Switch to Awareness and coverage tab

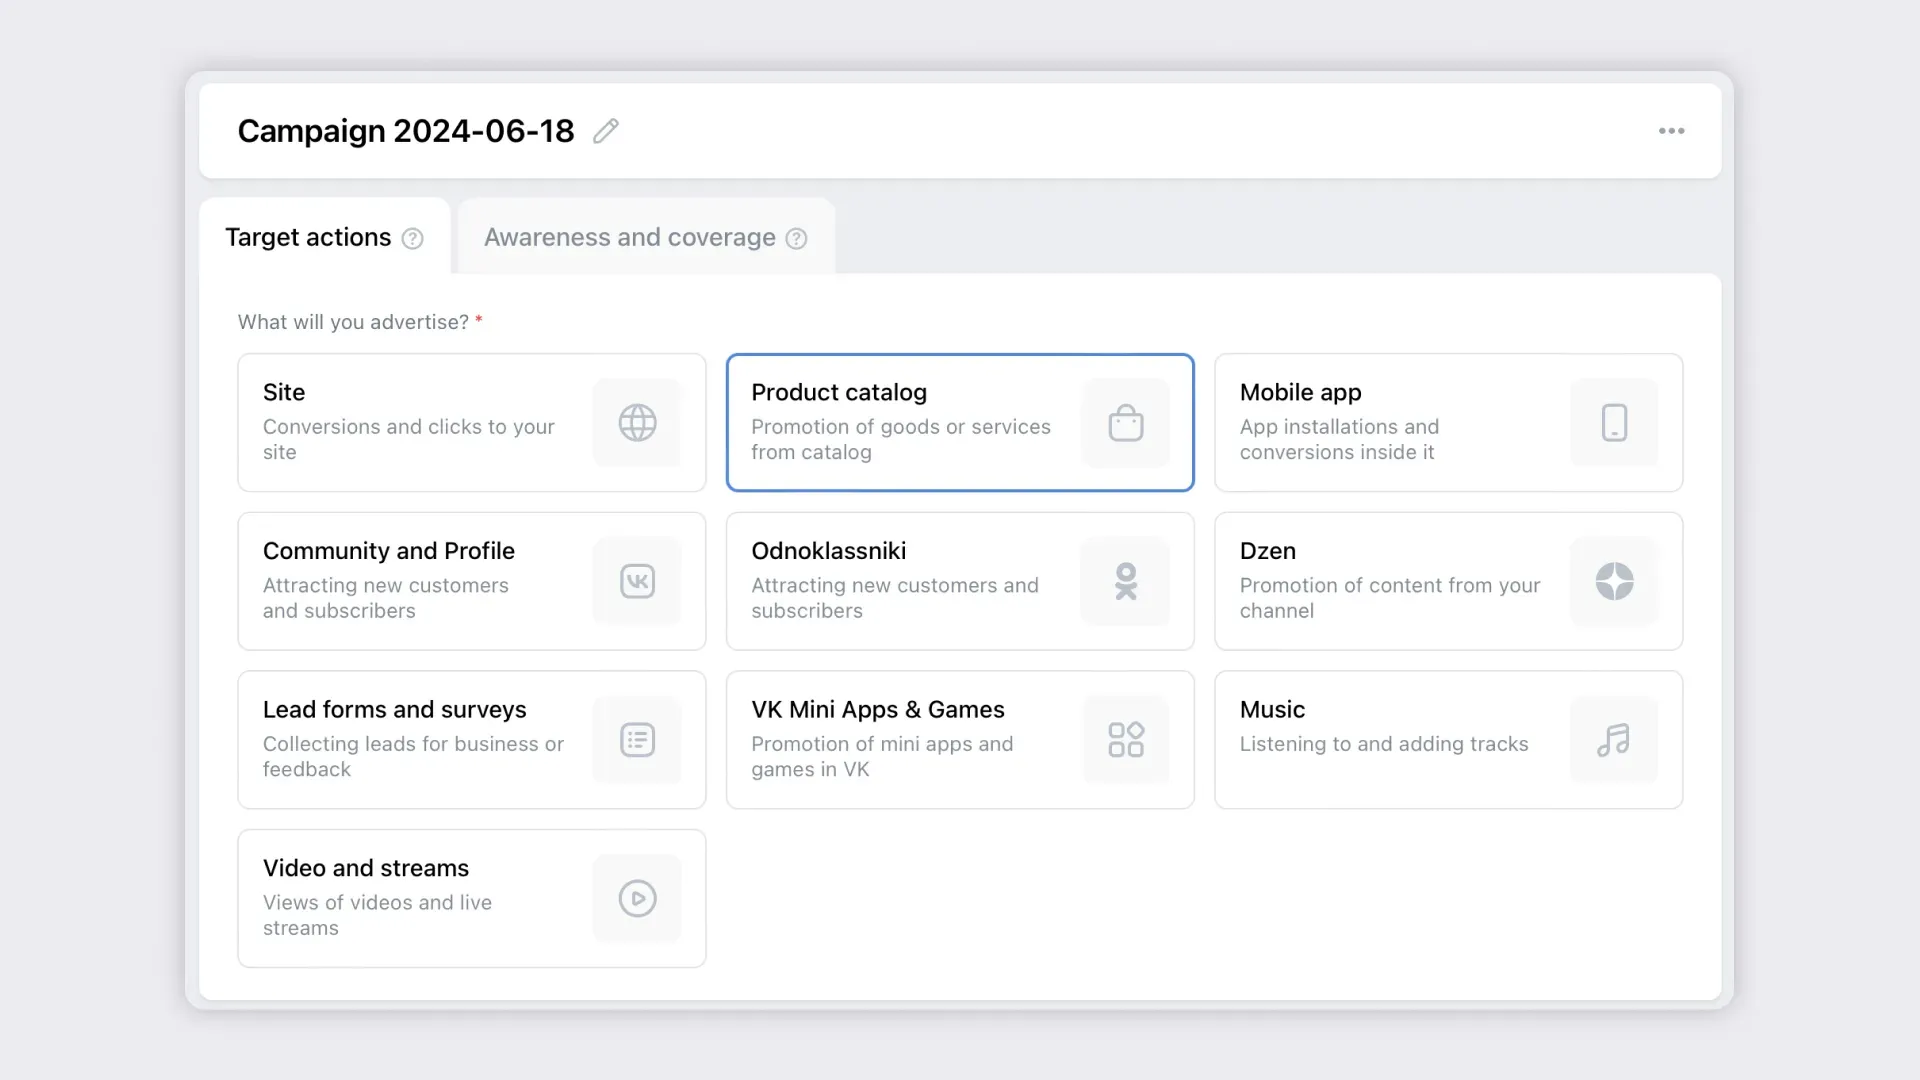point(629,238)
